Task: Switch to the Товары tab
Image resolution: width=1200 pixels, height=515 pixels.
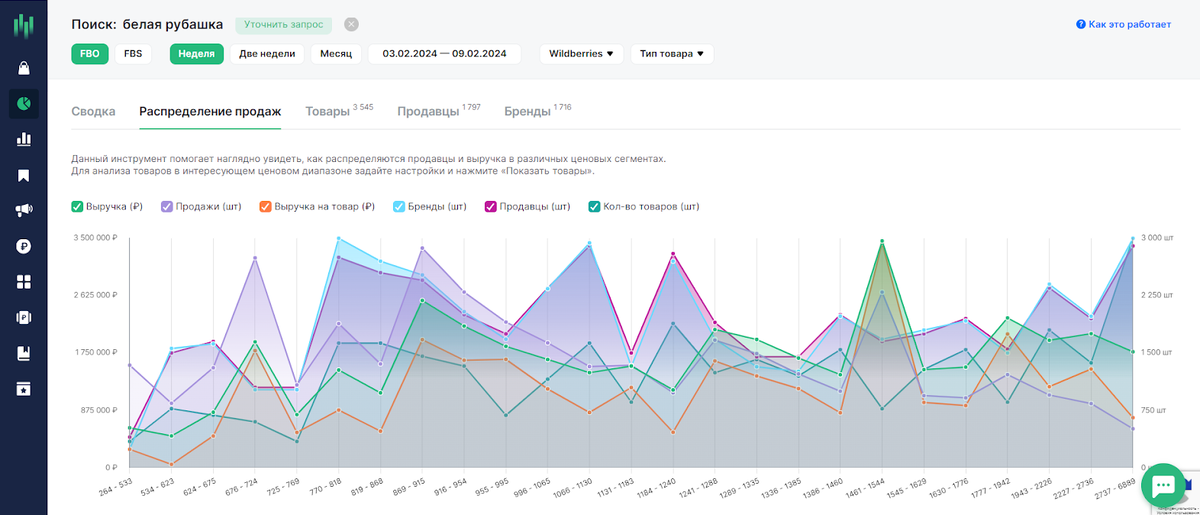Action: (x=339, y=111)
